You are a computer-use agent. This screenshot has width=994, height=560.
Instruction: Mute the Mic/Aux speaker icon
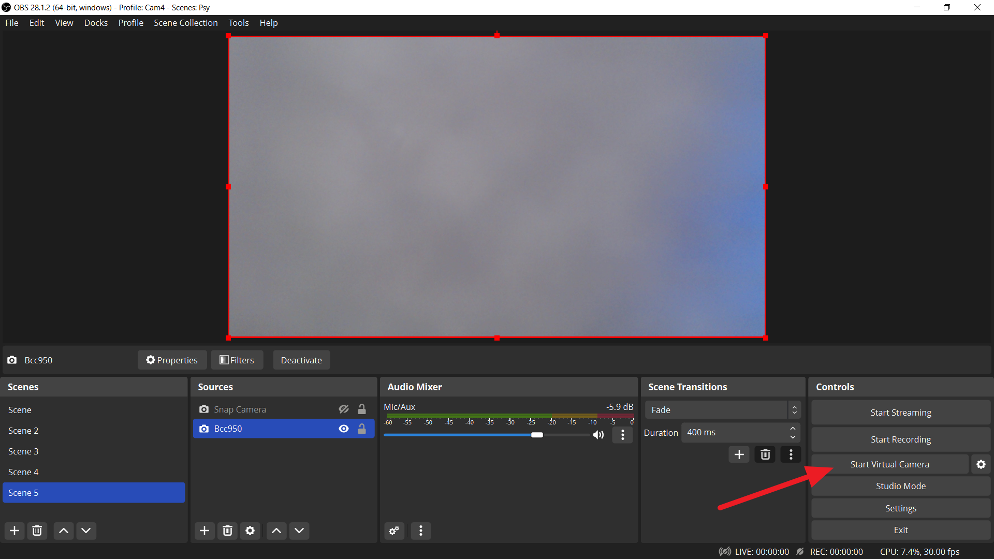click(598, 435)
